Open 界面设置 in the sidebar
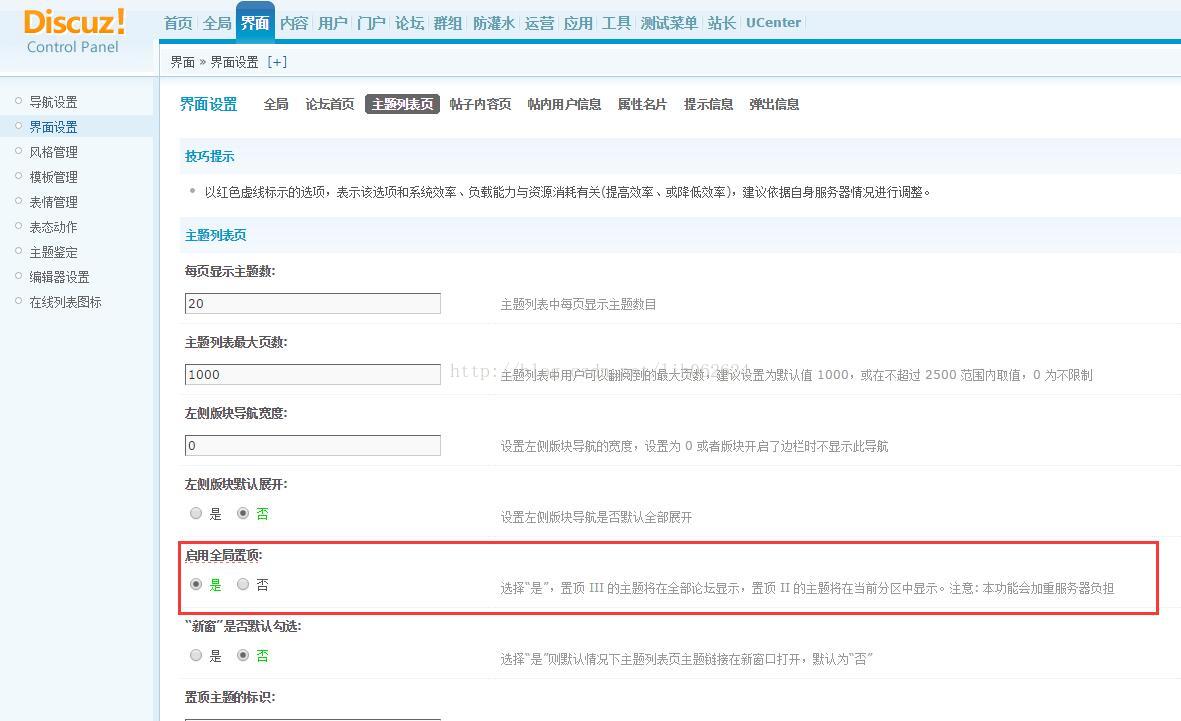This screenshot has height=721, width=1181. (53, 127)
